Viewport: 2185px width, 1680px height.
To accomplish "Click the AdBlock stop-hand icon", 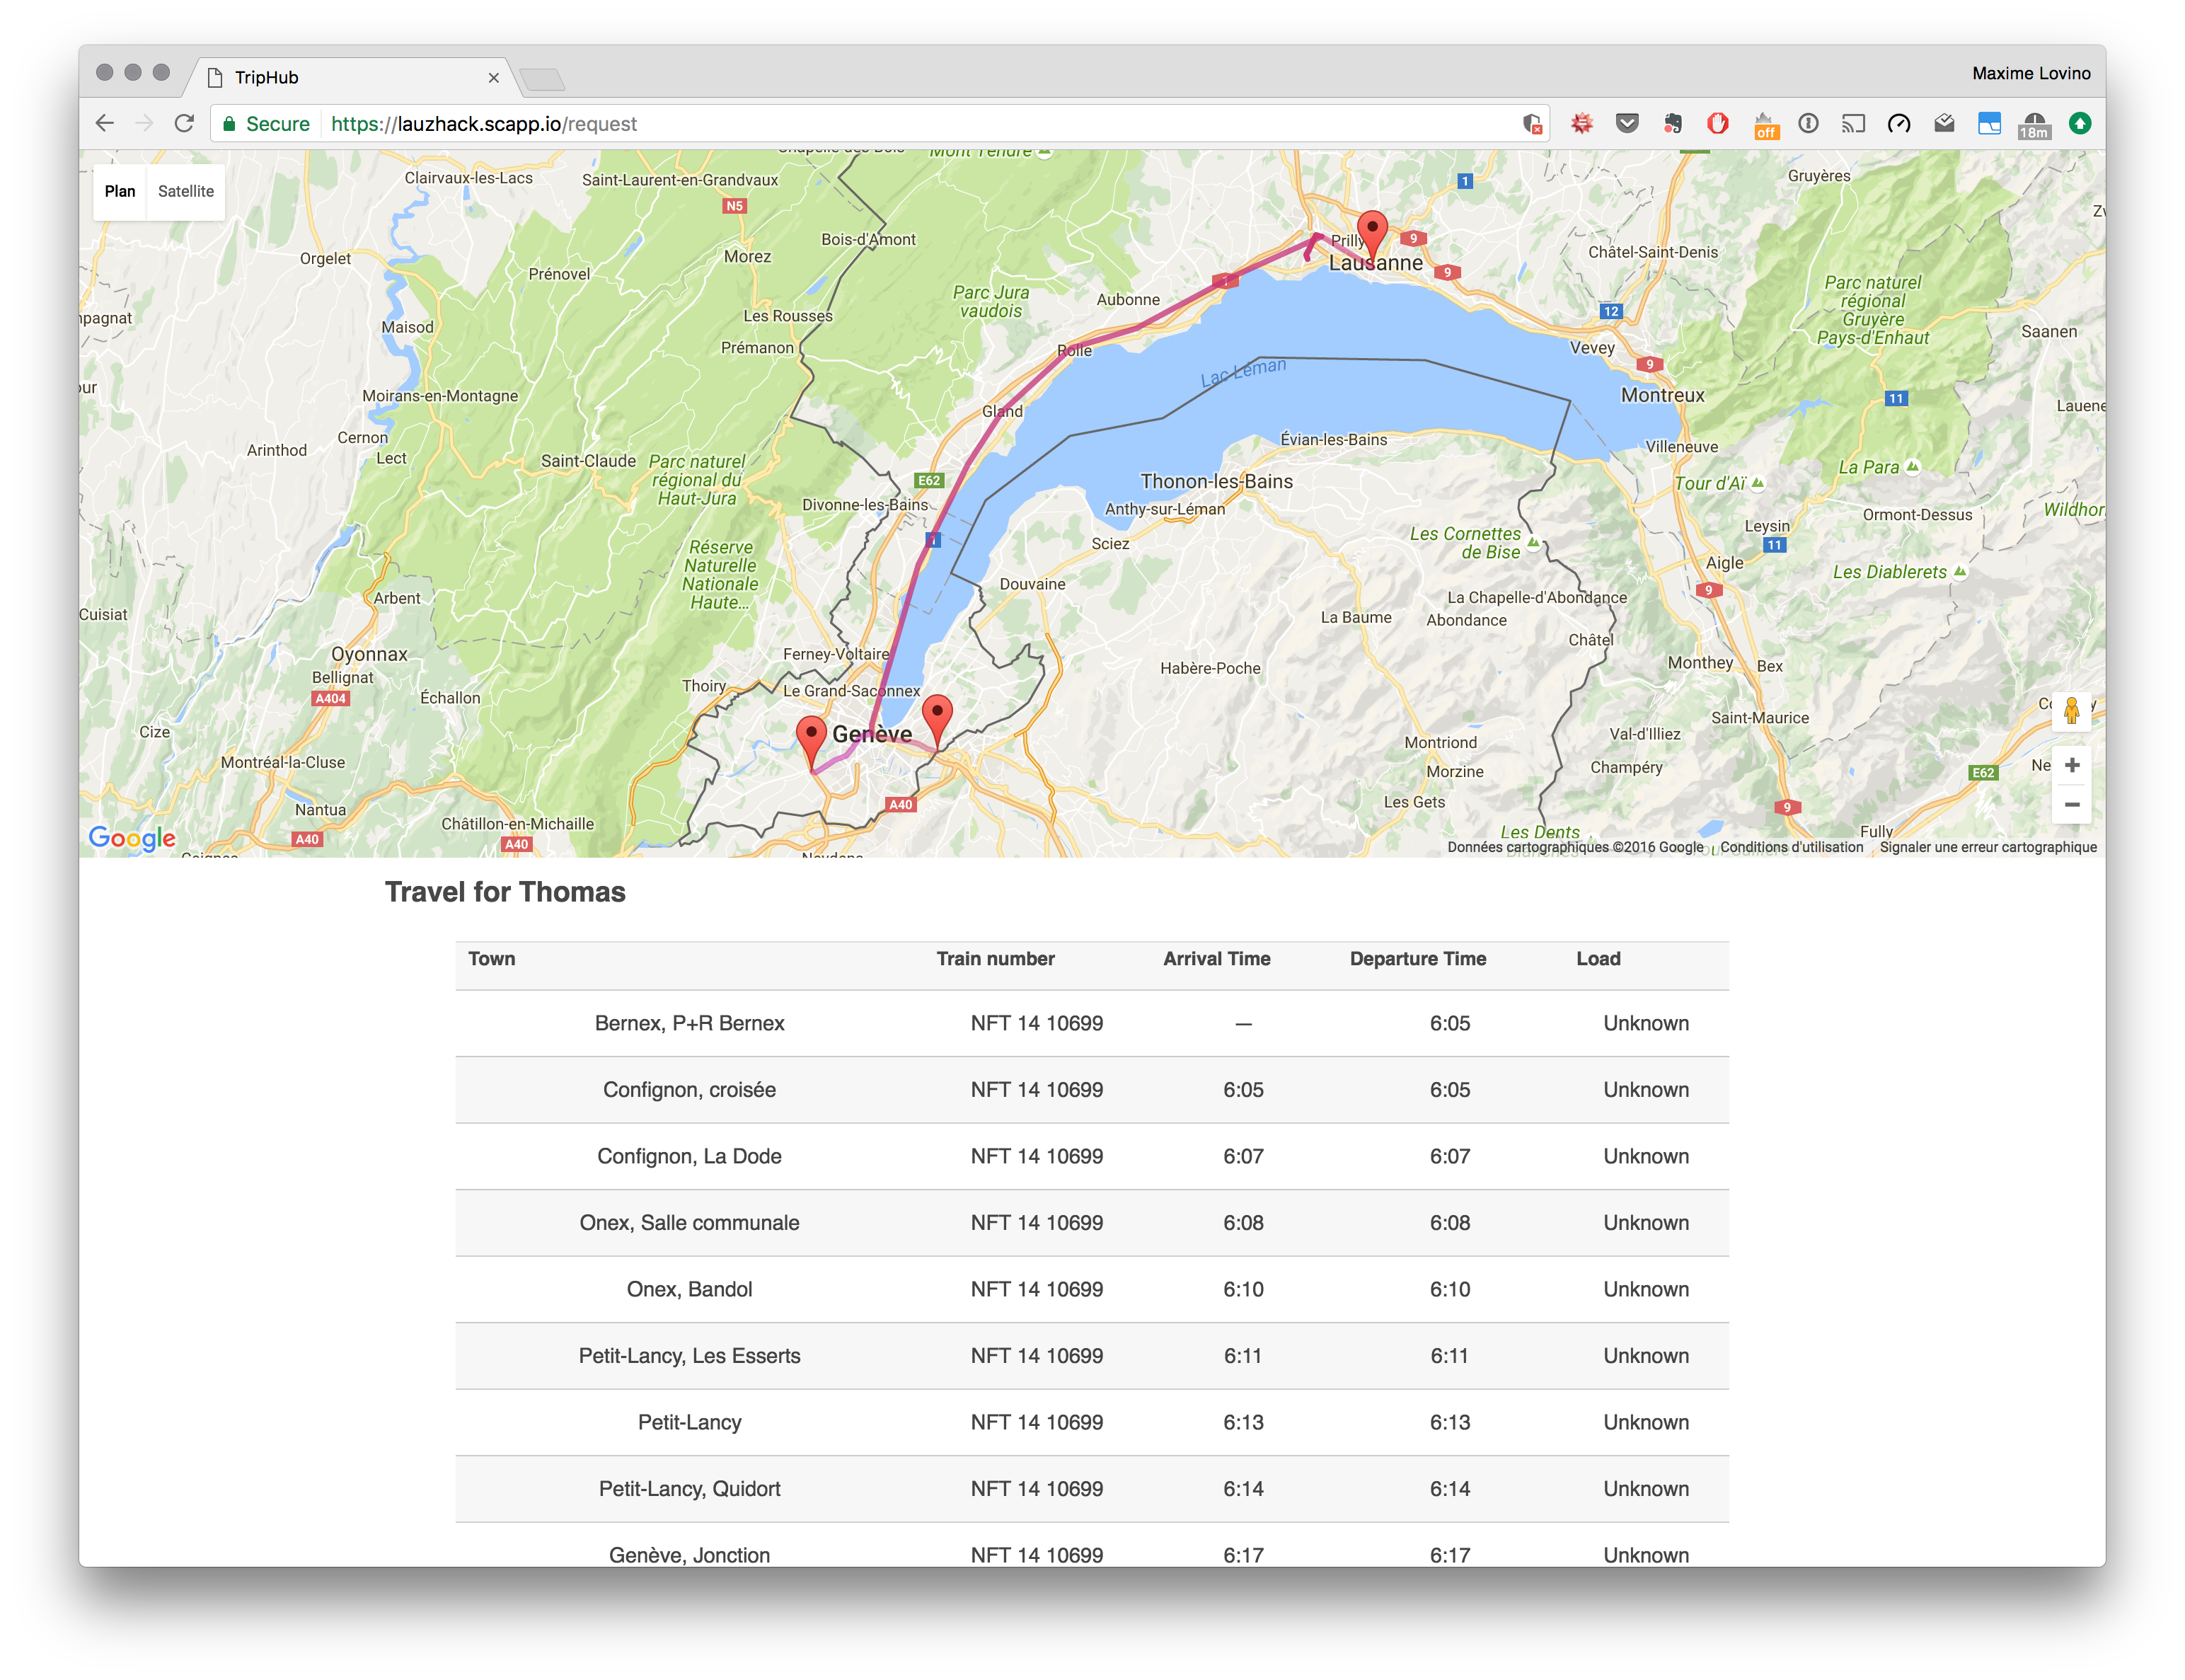I will tap(1718, 124).
